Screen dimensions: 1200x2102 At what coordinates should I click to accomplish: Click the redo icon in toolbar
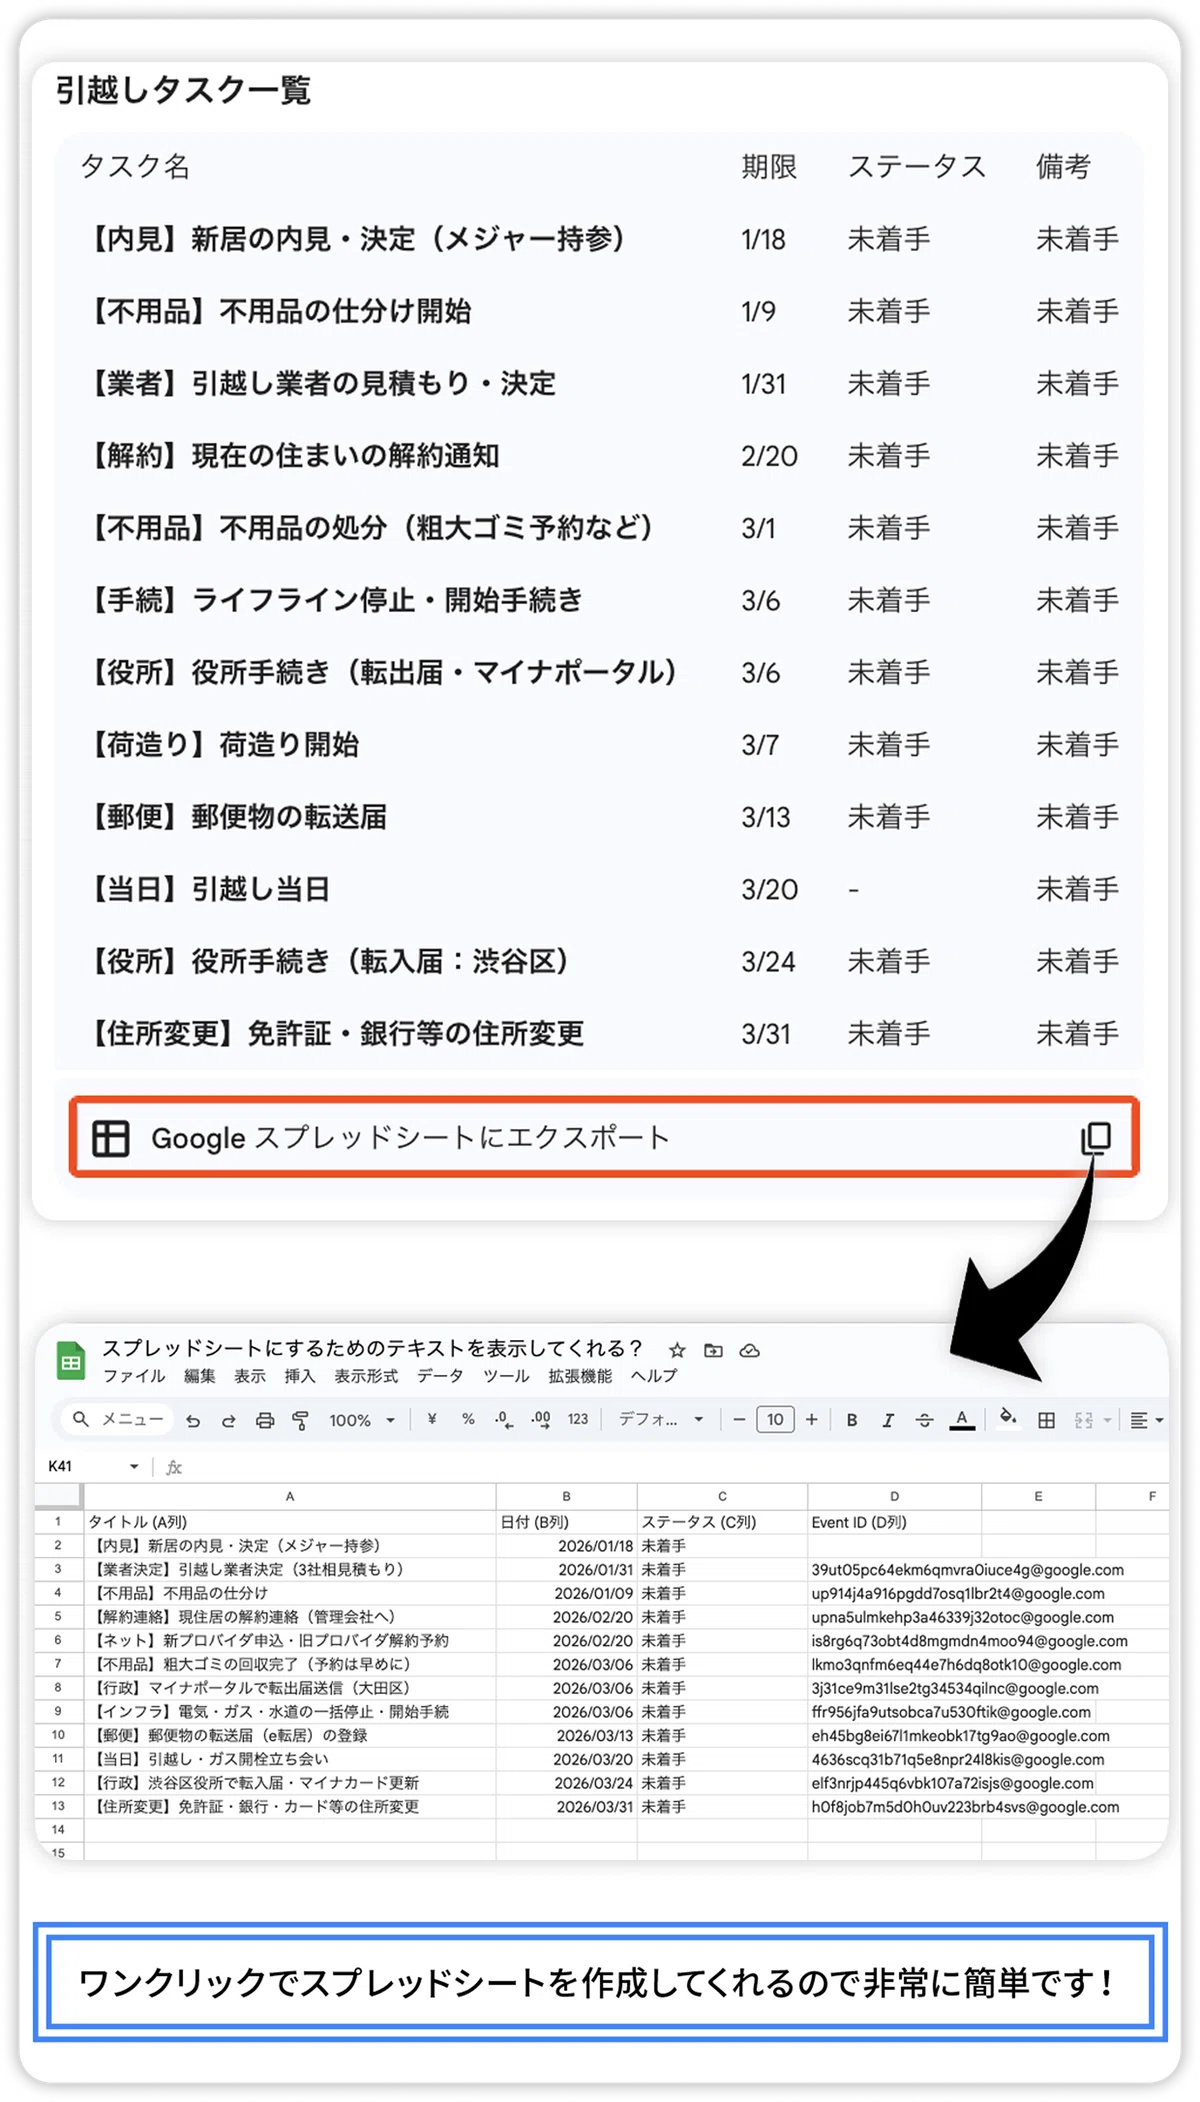coord(228,1420)
